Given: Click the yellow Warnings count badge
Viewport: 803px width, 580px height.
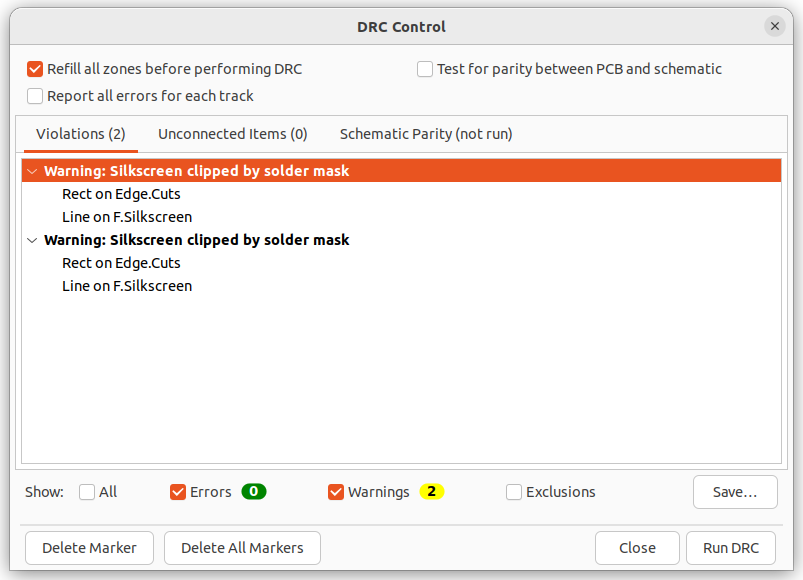Looking at the screenshot, I should [431, 491].
